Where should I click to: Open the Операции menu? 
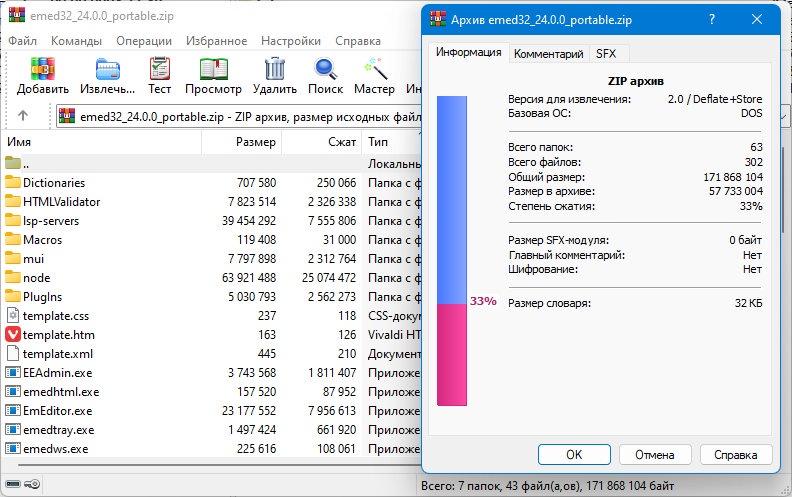(144, 41)
